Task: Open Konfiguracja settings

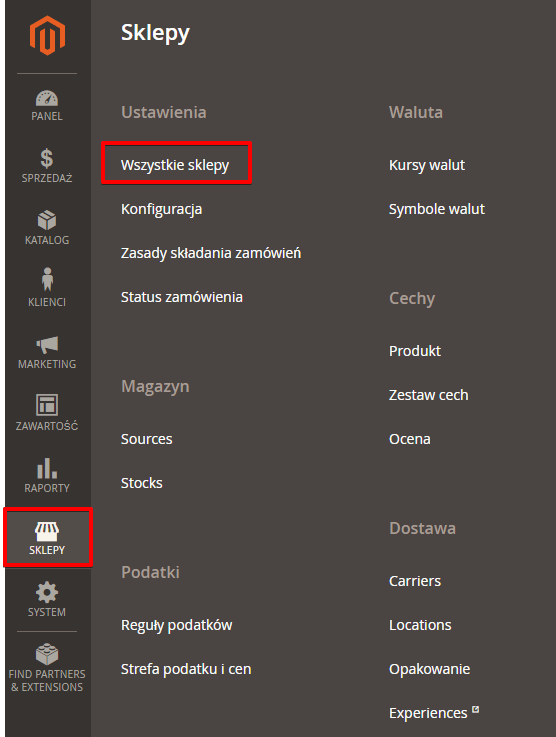Action: pos(162,209)
